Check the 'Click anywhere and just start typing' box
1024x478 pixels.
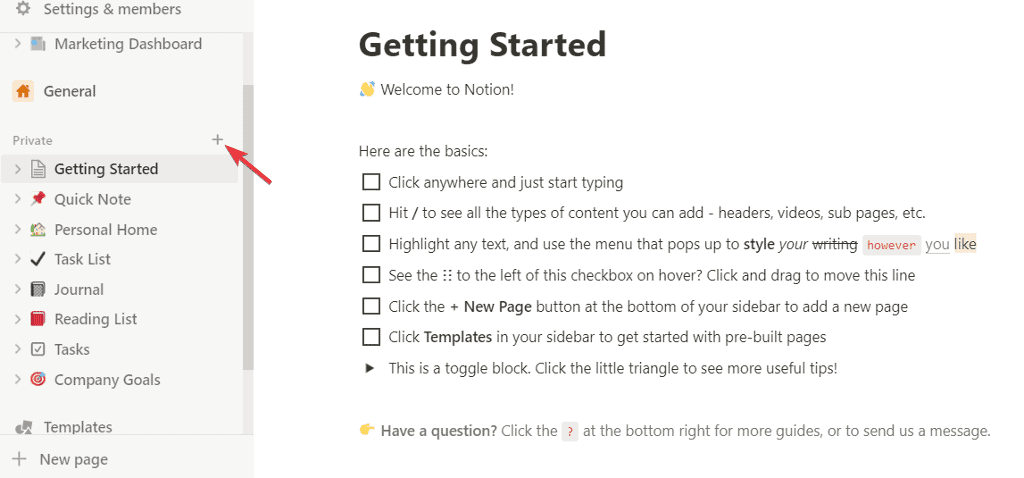371,182
